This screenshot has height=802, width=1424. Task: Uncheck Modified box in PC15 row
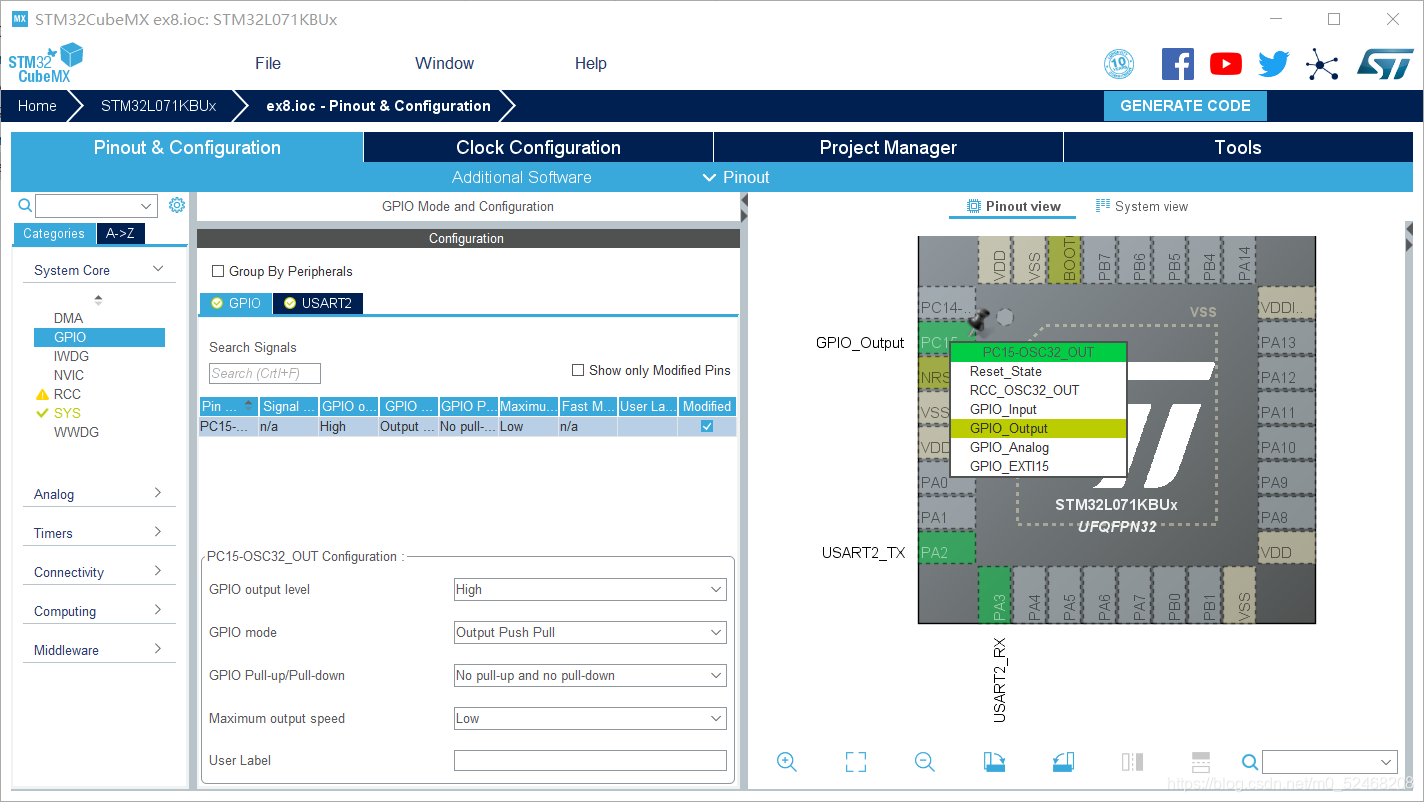tap(707, 426)
